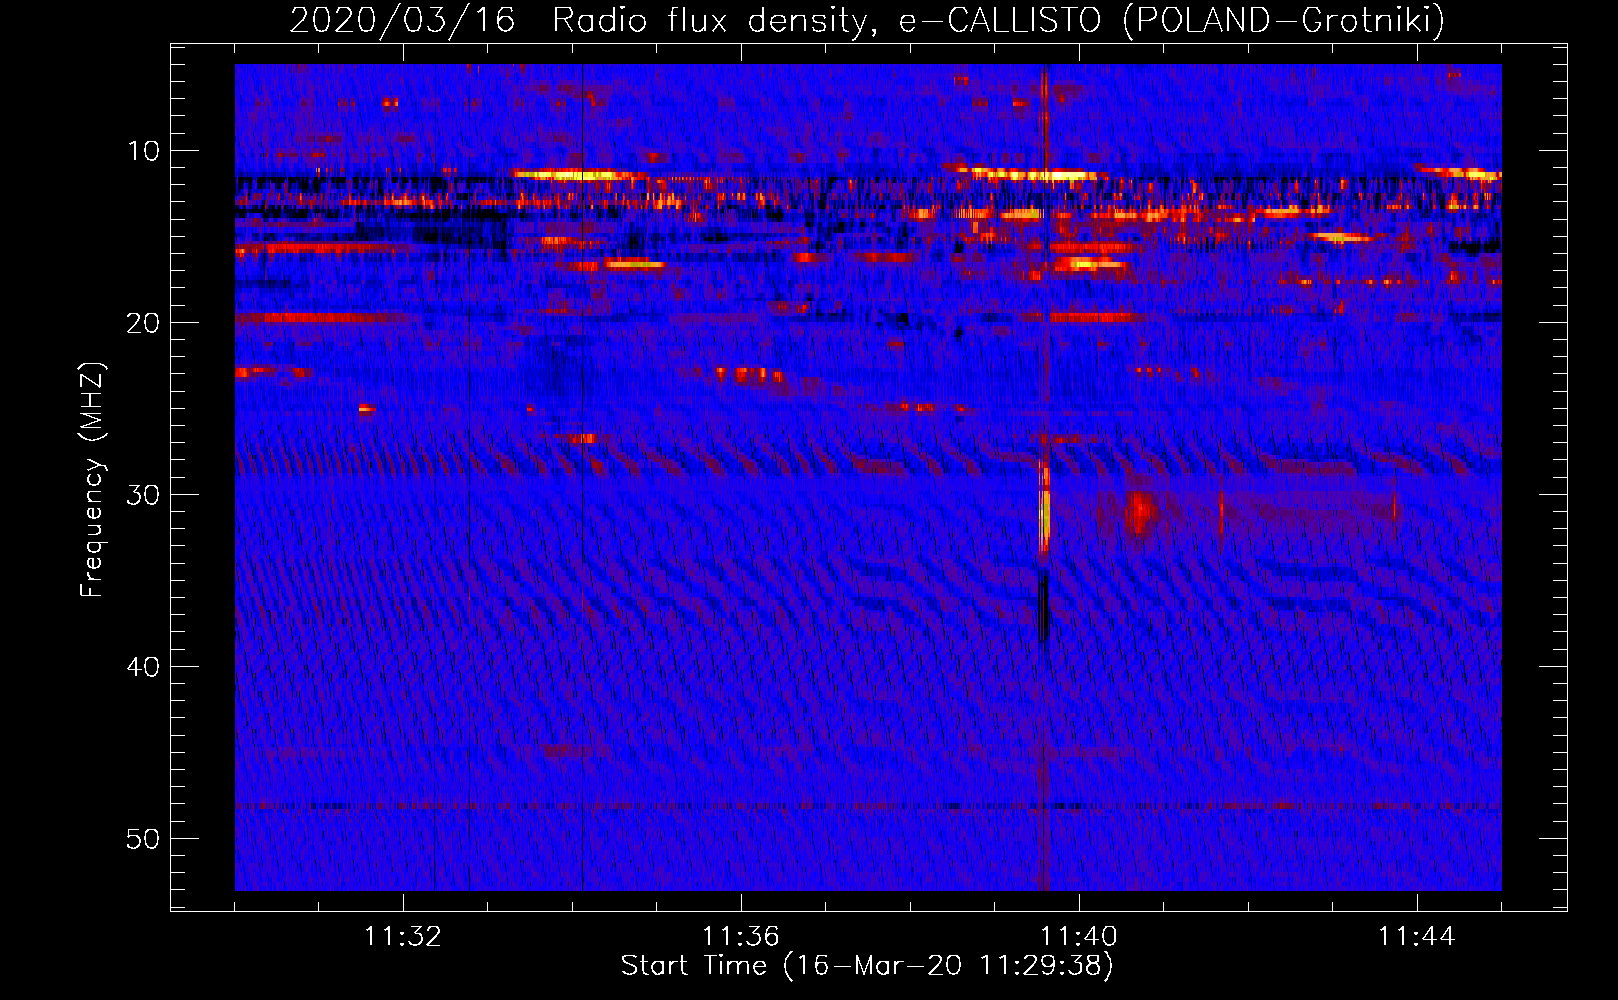
Task: Click the '11:44' time tick label
Action: pos(1417,937)
